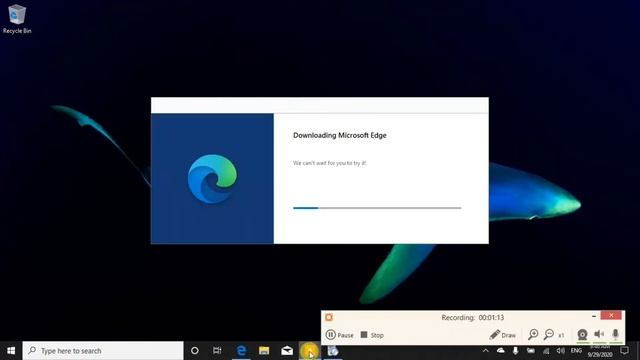The height and width of the screenshot is (360, 640).
Task: Minimize the recording toolbar
Action: (x=594, y=316)
